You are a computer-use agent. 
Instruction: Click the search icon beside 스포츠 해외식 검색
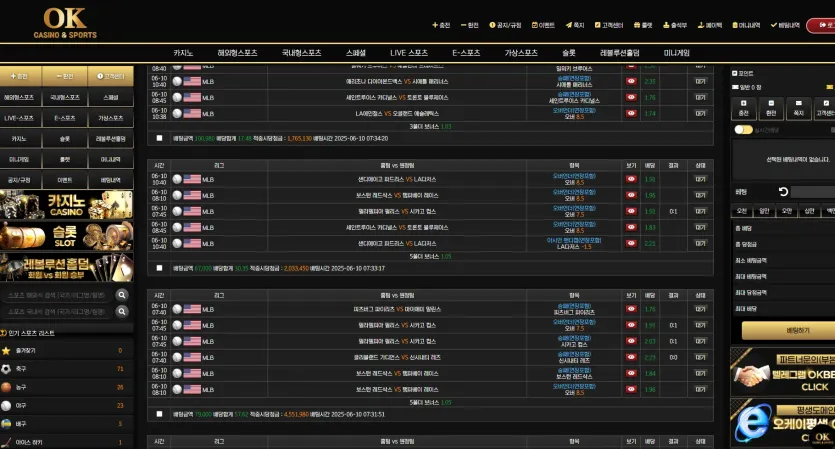(x=122, y=295)
